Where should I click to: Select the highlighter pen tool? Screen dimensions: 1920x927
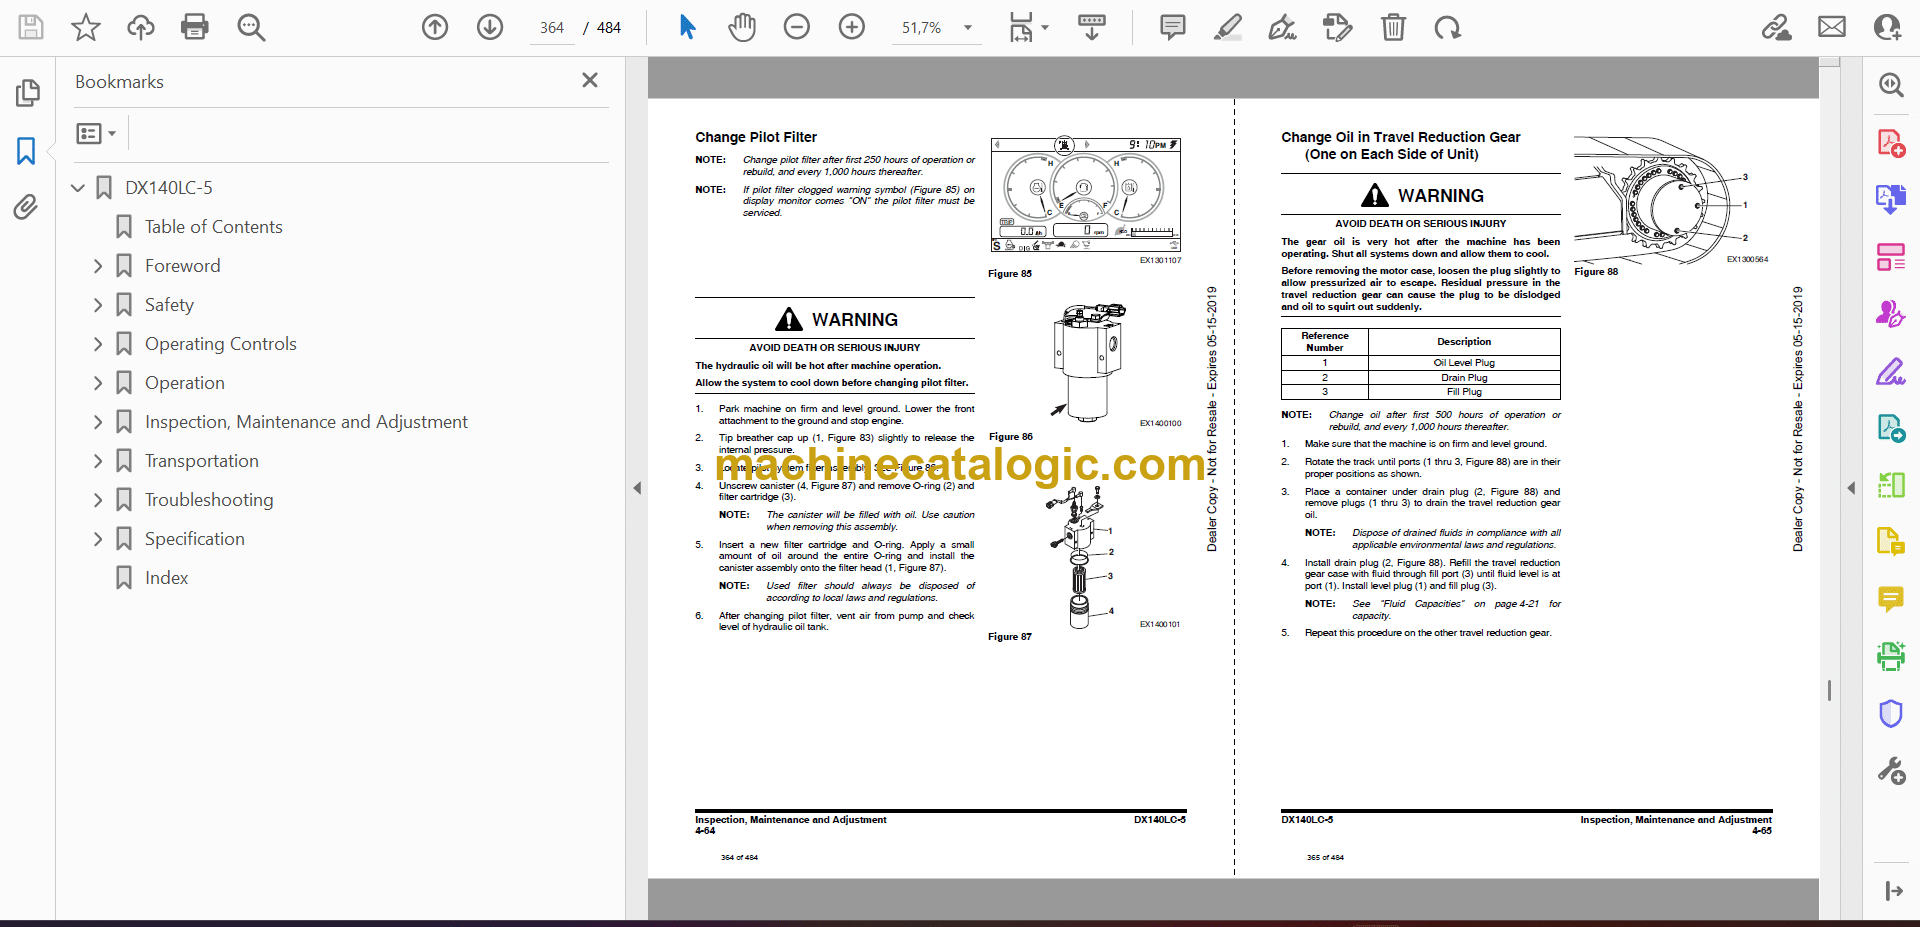pos(1228,27)
